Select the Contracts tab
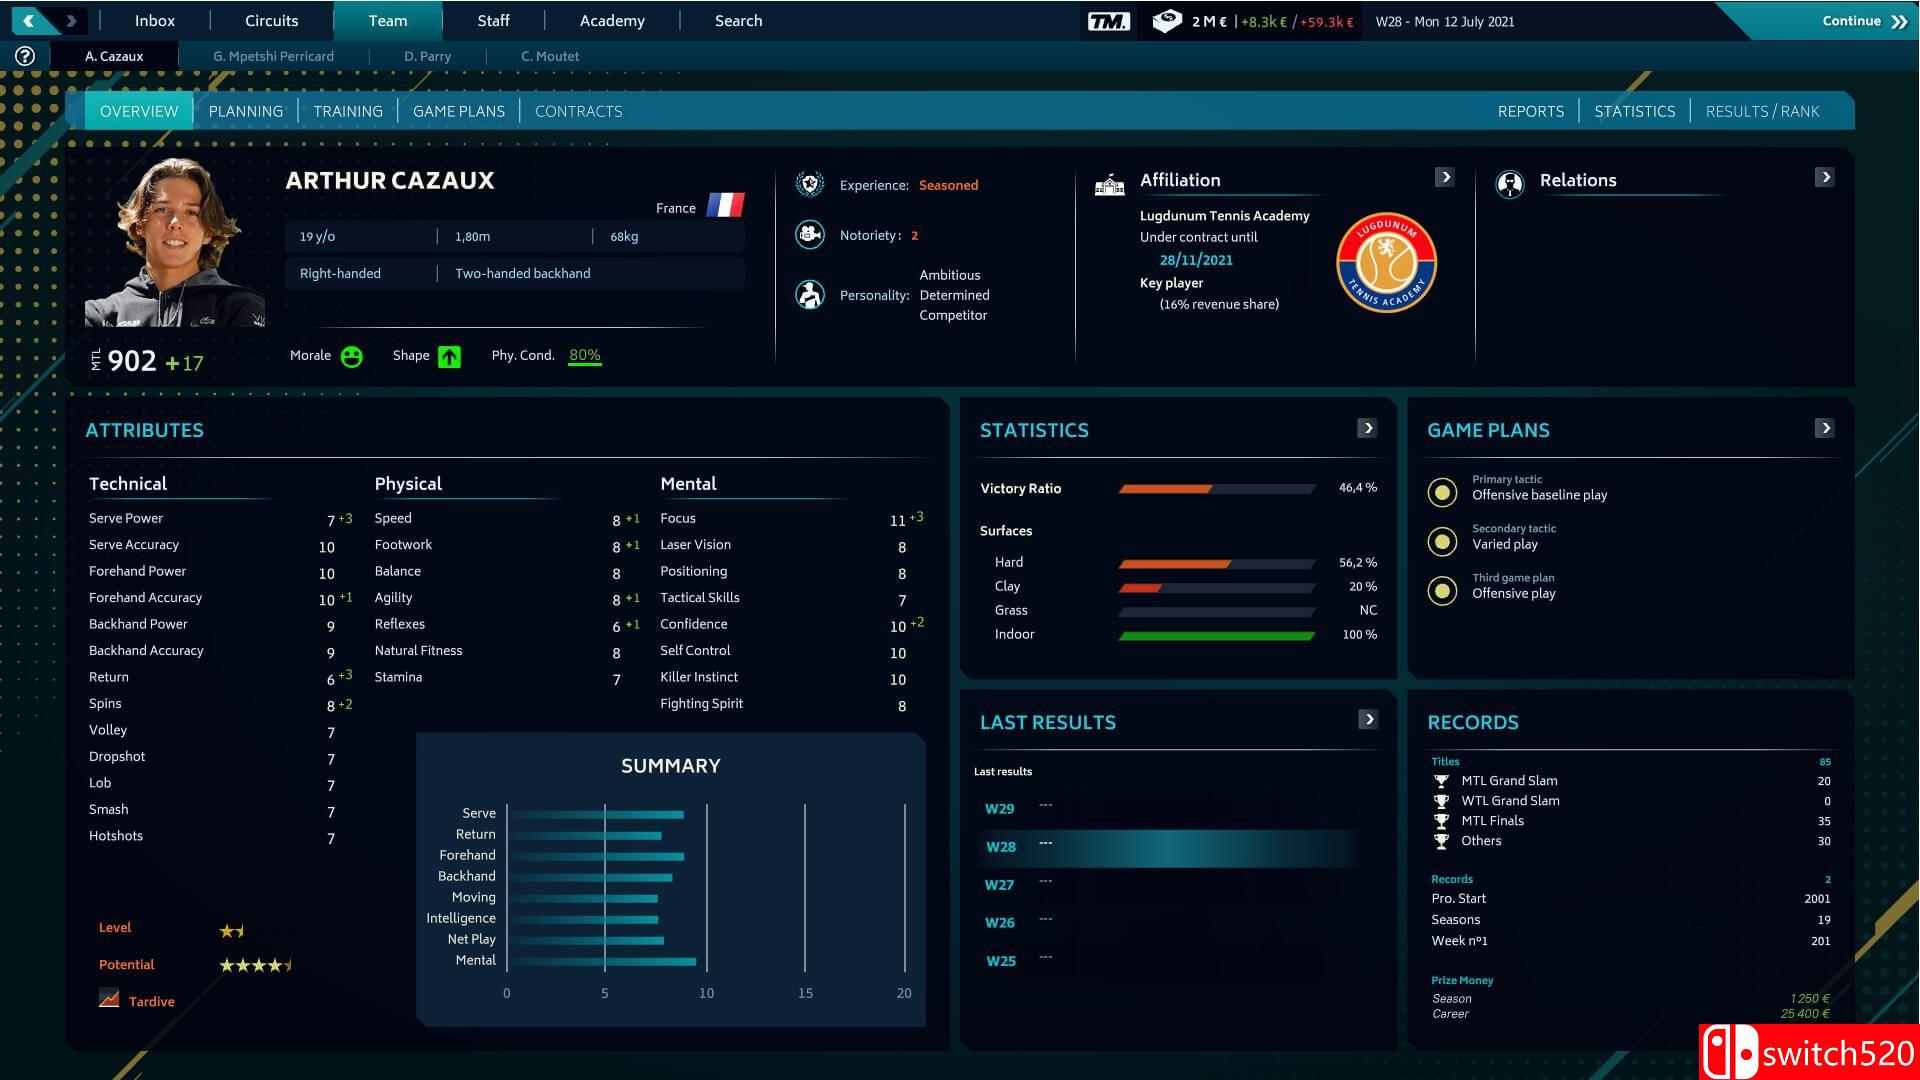This screenshot has height=1080, width=1920. coord(578,109)
